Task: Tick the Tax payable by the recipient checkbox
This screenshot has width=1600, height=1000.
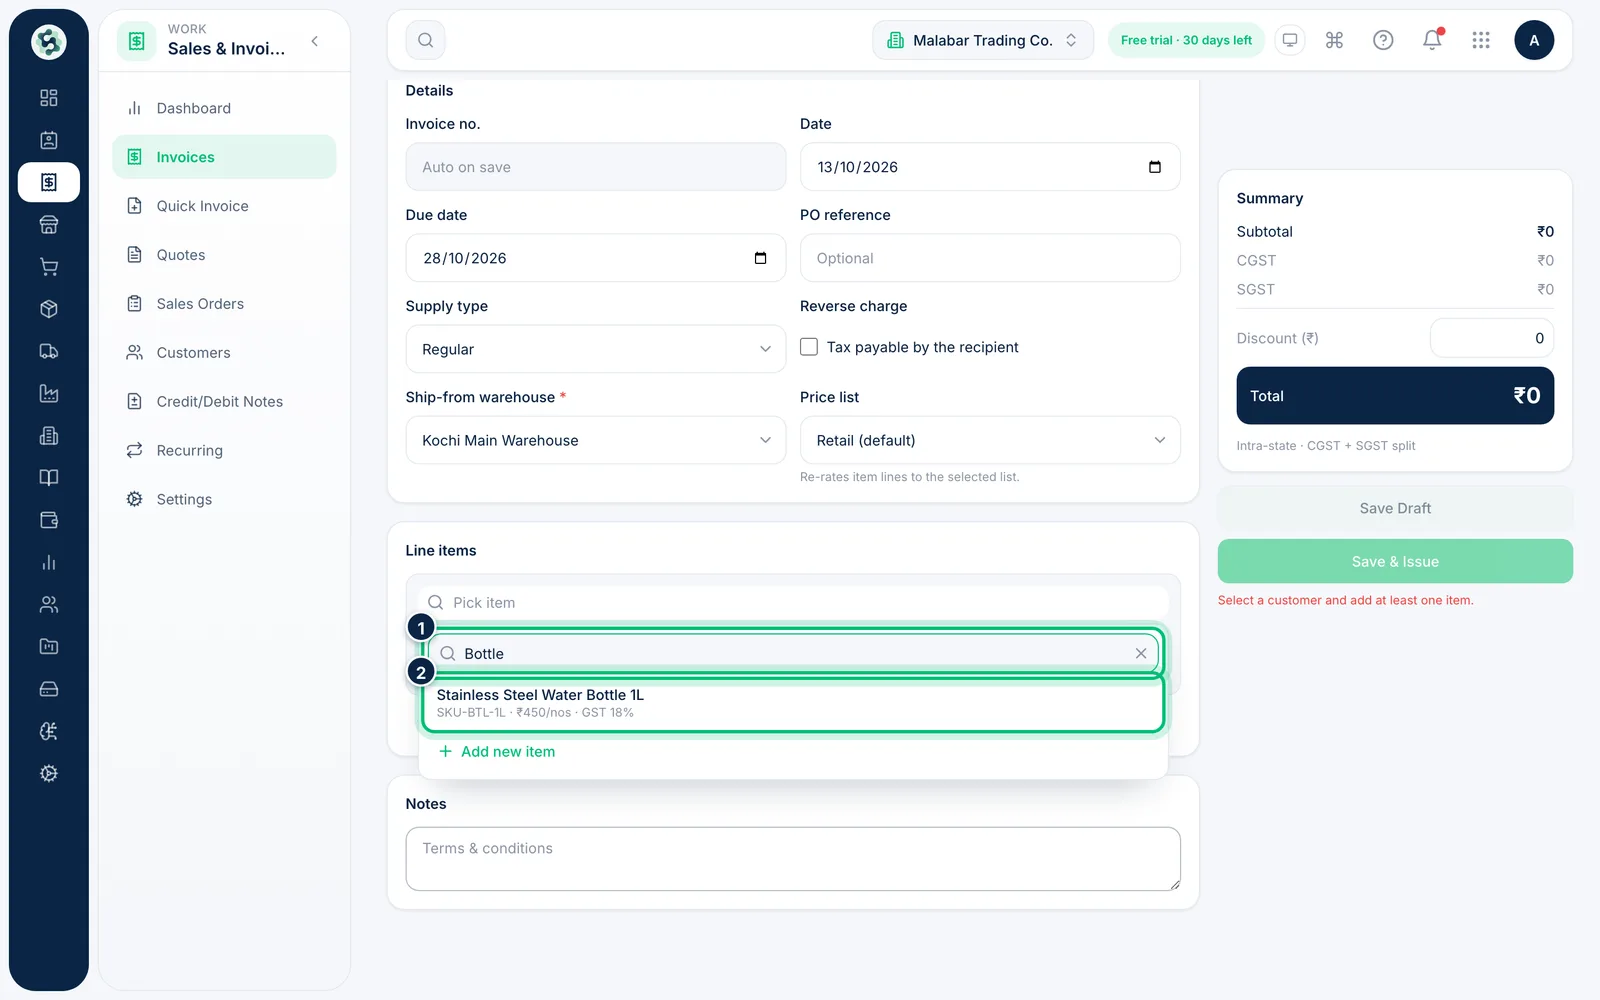Action: coord(809,347)
